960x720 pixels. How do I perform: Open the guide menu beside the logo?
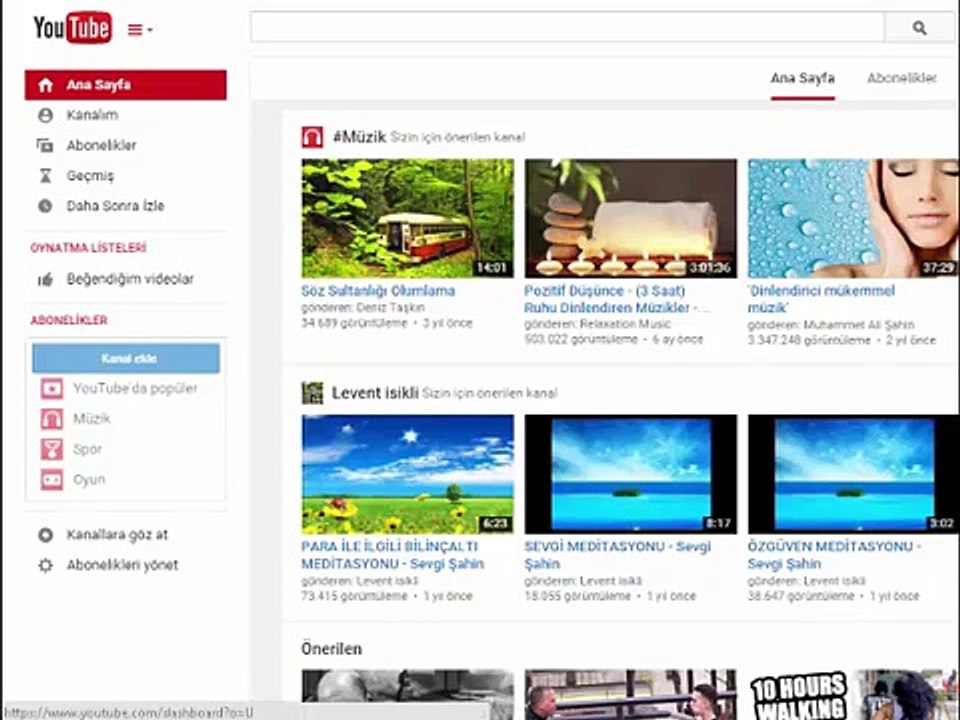(140, 29)
